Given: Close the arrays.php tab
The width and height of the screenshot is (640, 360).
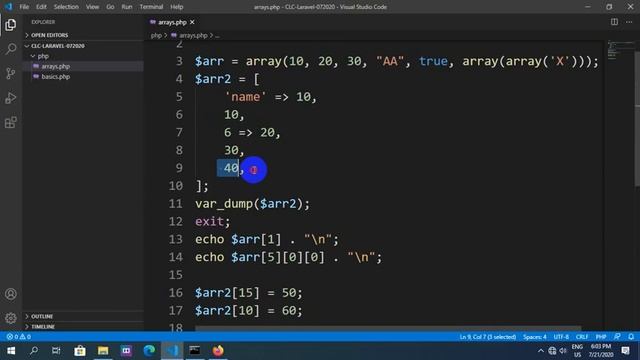Looking at the screenshot, I should click(x=192, y=22).
